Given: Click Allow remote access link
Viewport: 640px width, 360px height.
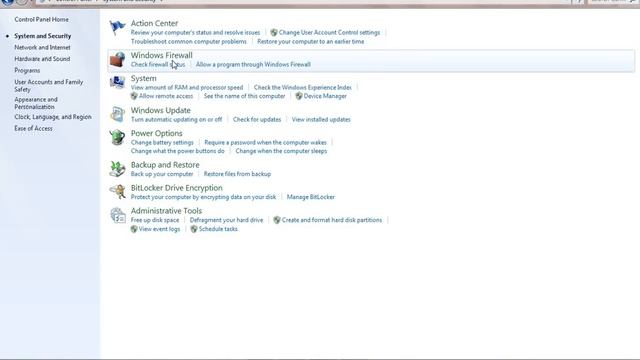Looking at the screenshot, I should (x=166, y=96).
